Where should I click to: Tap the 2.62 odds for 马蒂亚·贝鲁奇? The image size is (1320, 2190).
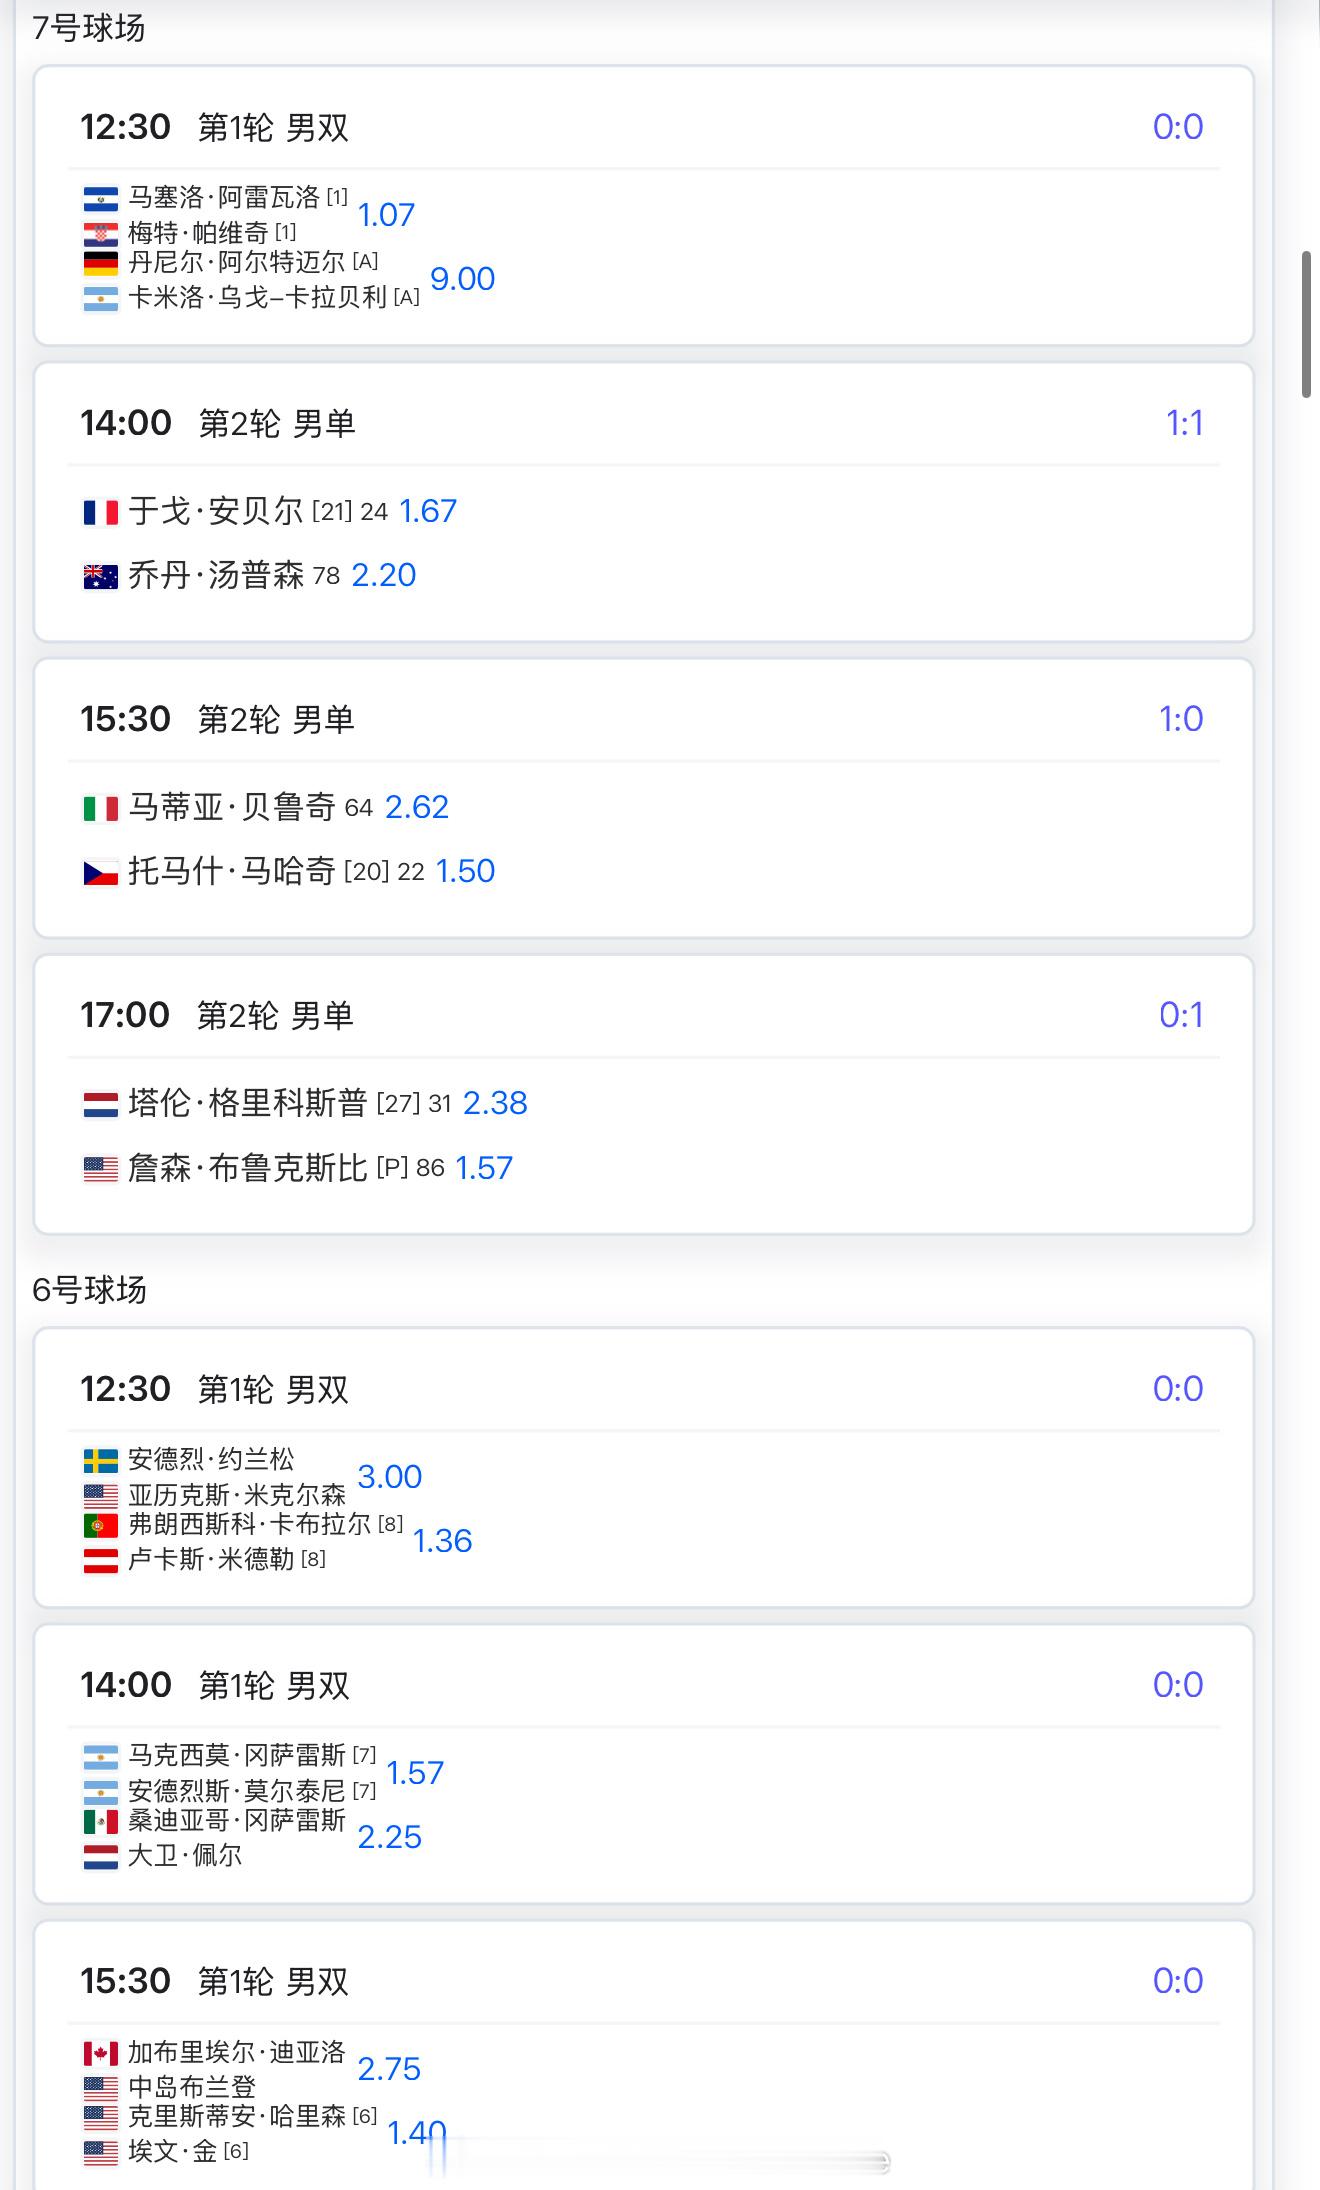click(x=416, y=807)
